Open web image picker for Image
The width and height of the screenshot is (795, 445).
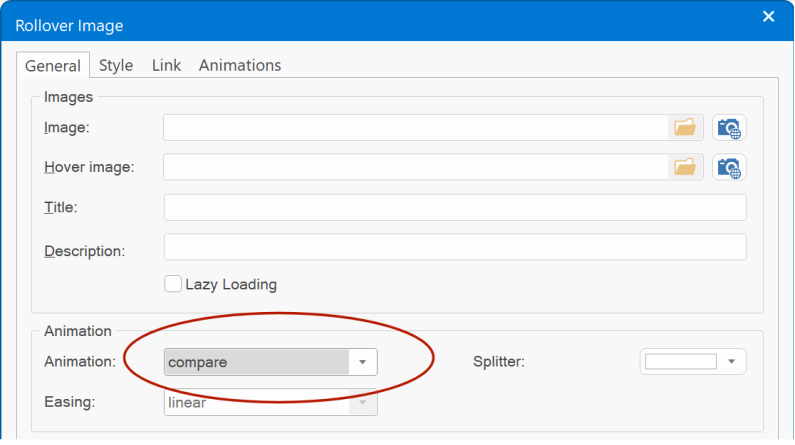729,128
